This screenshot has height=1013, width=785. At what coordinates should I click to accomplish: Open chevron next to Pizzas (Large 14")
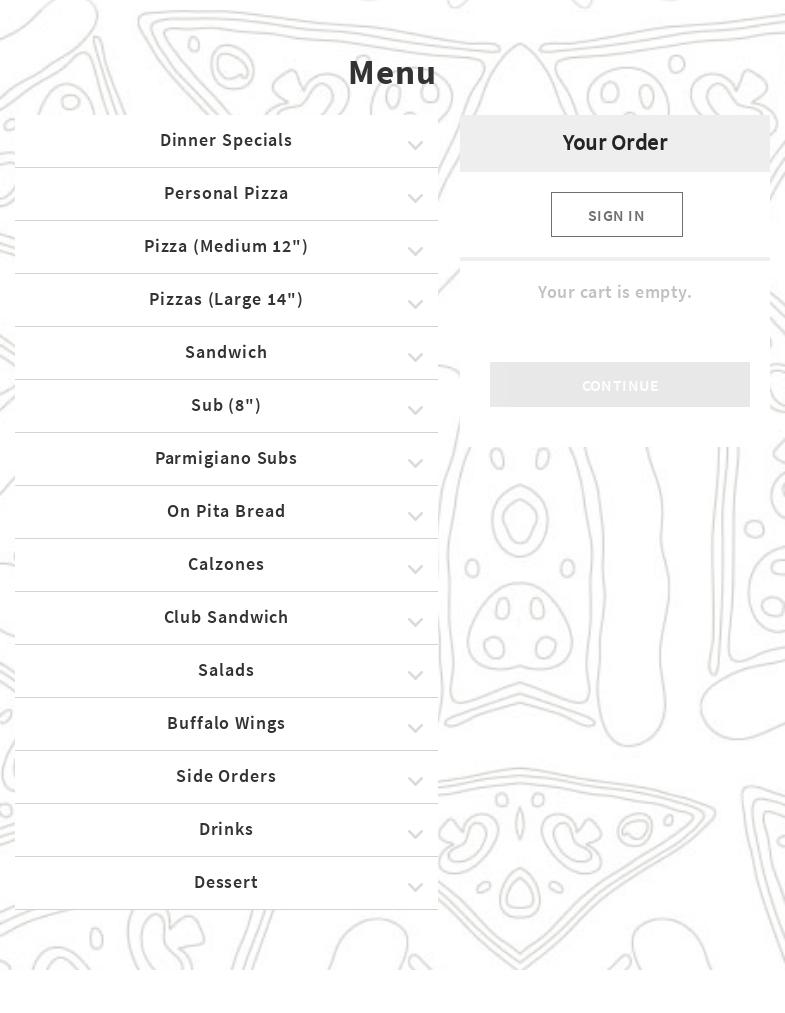(415, 305)
